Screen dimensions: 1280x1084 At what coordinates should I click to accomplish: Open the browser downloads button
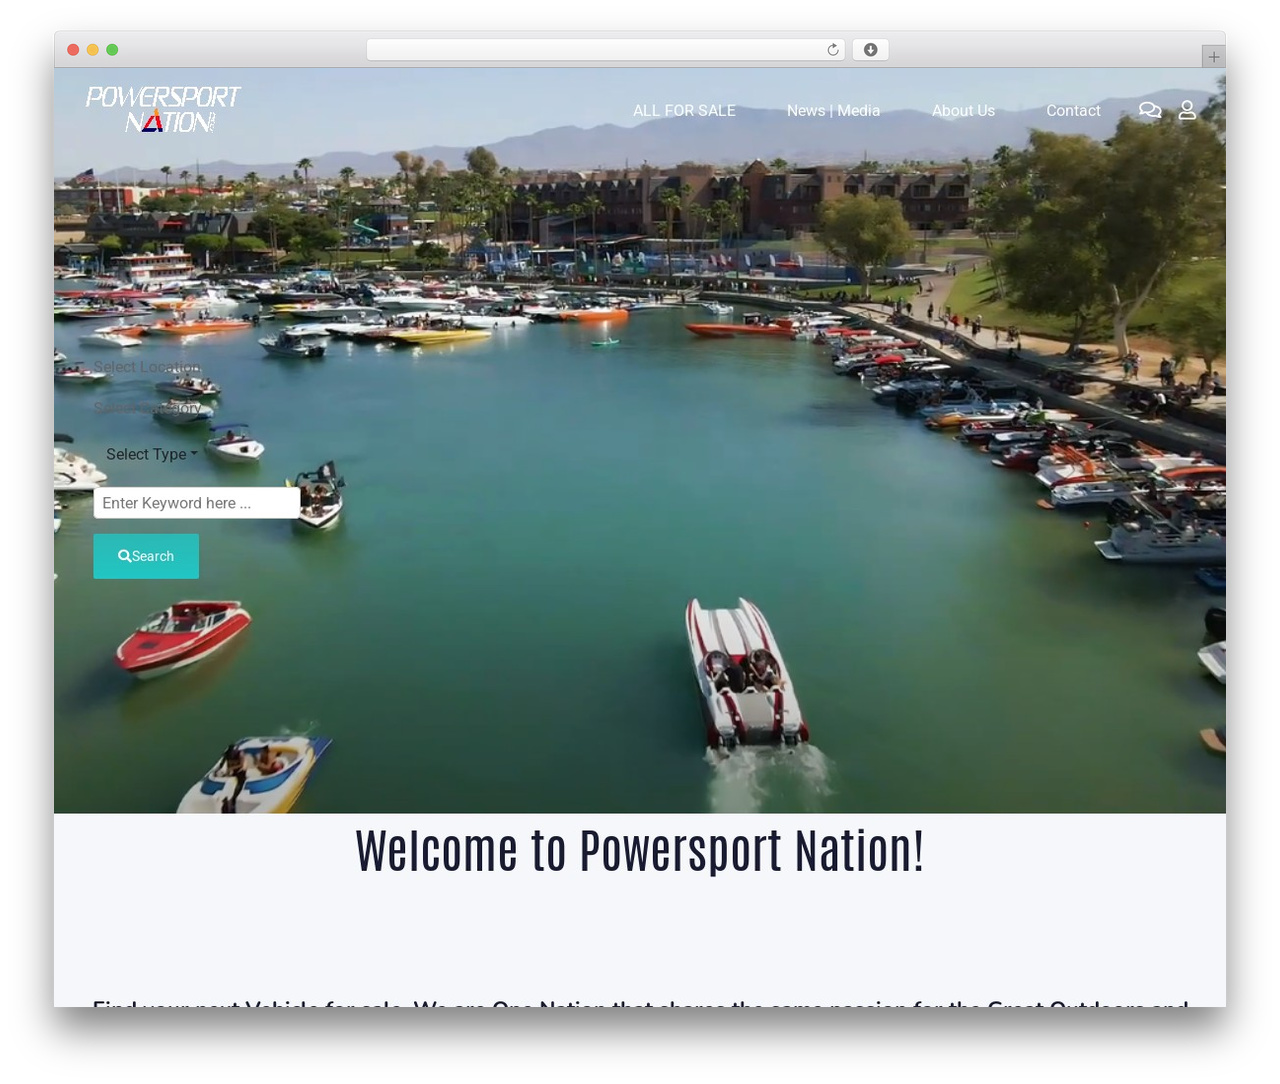tap(870, 50)
